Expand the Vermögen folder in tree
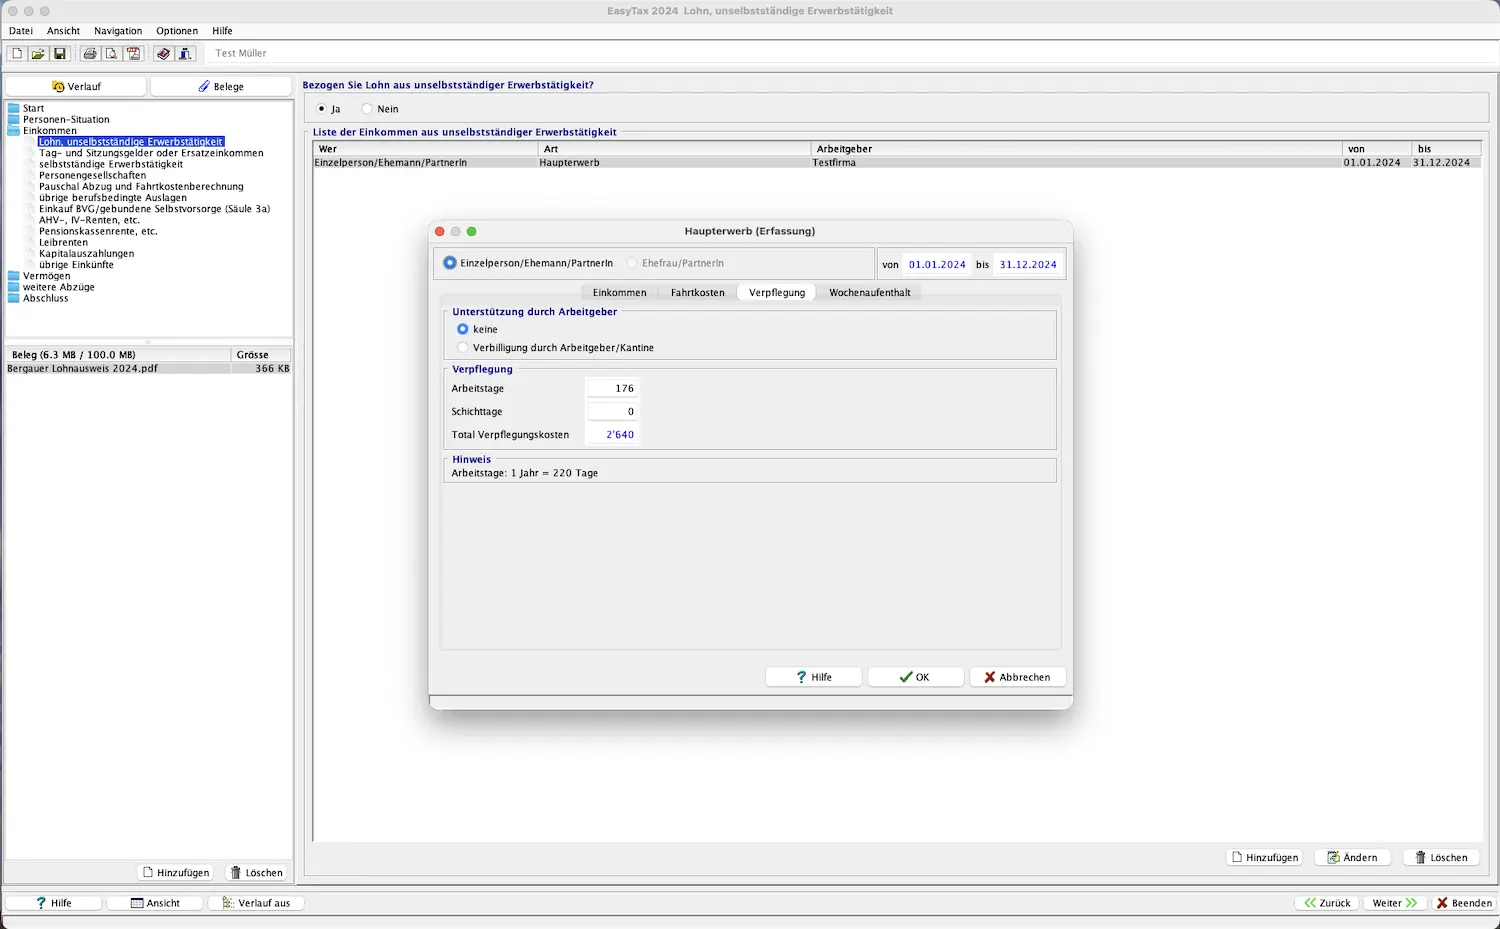Image resolution: width=1500 pixels, height=929 pixels. coord(14,276)
